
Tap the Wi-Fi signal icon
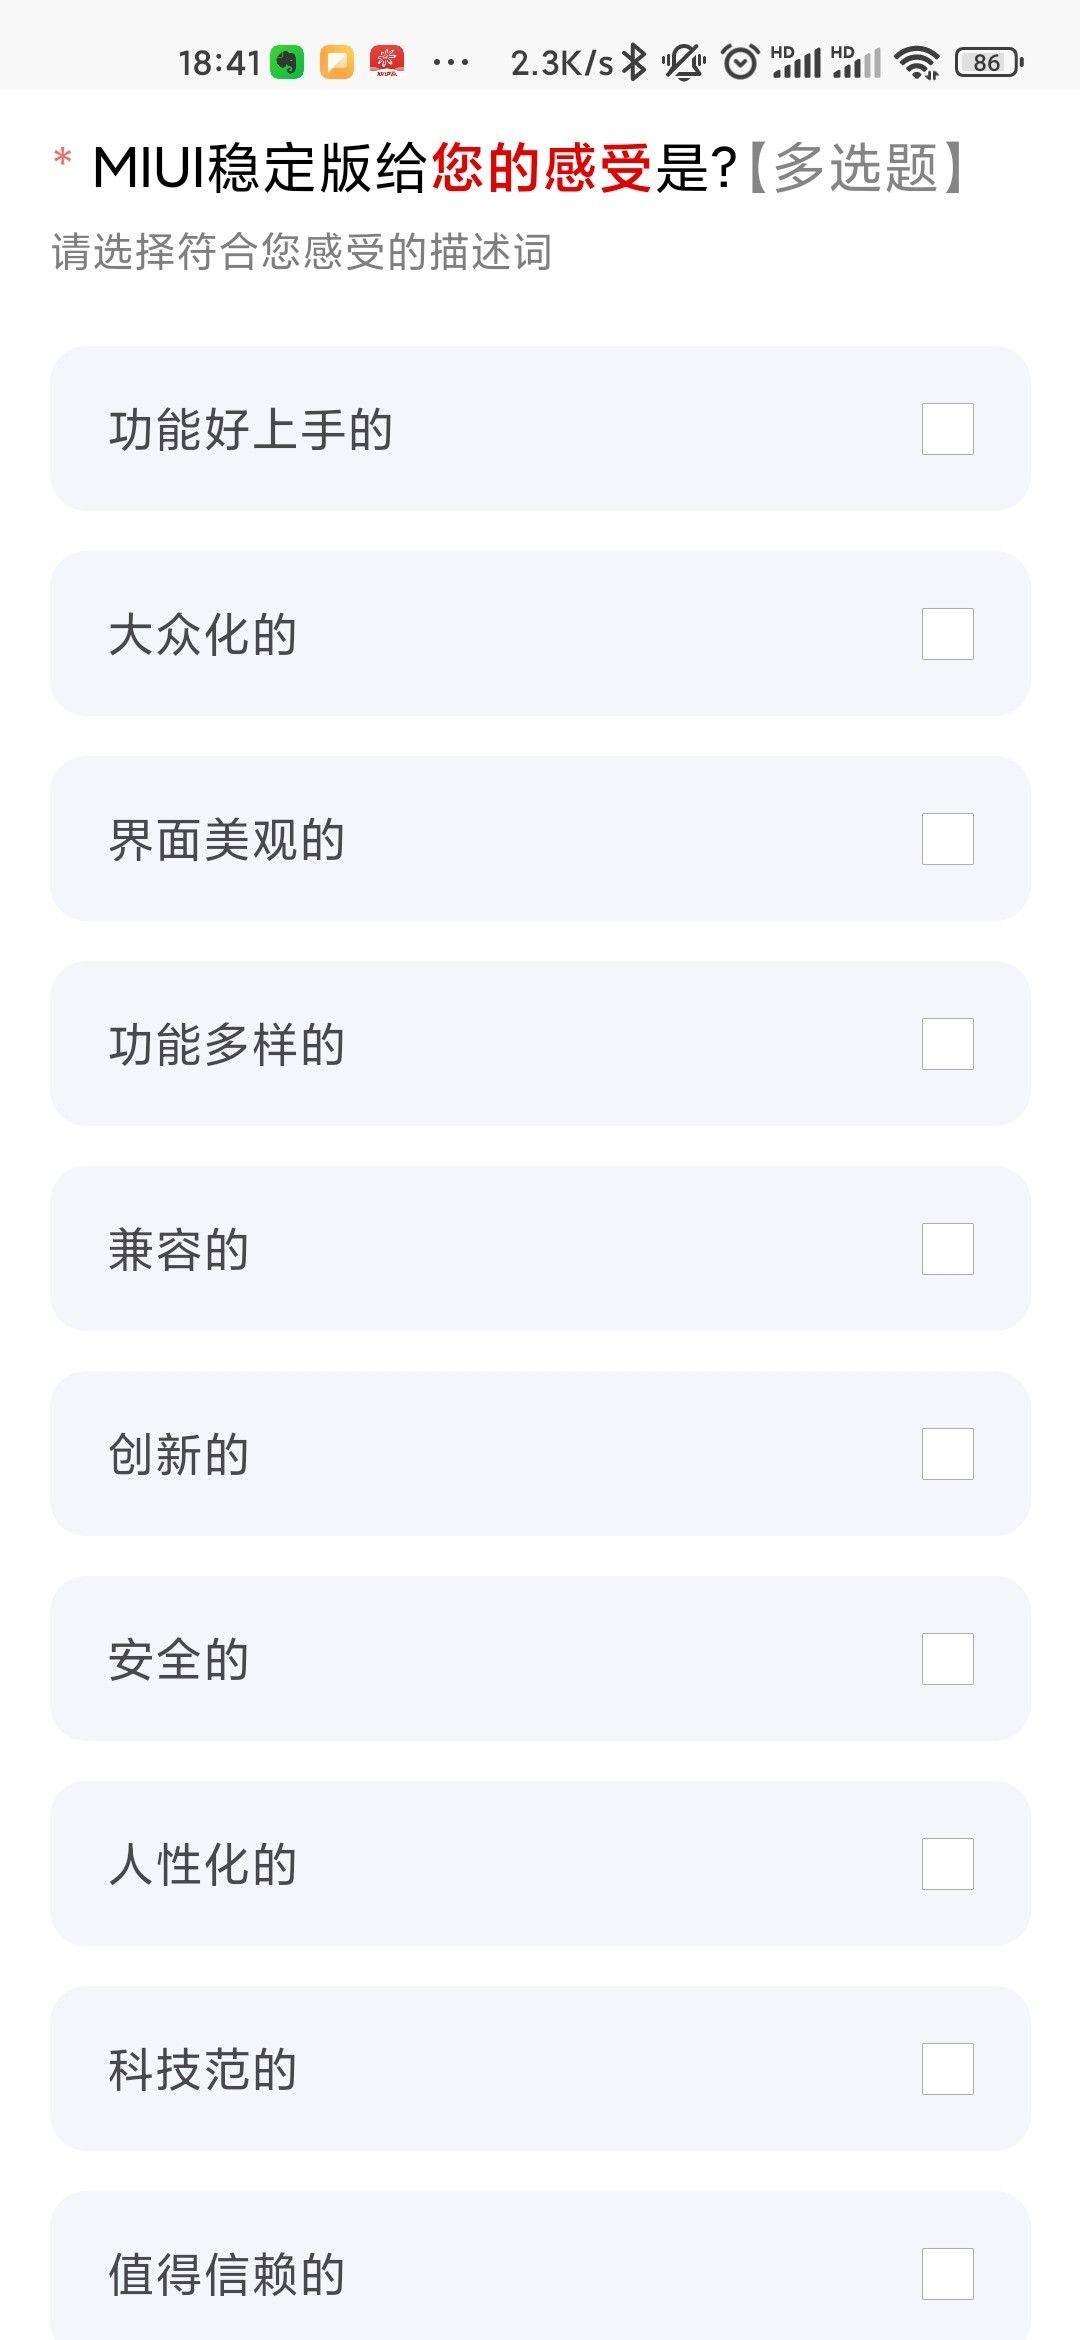pyautogui.click(x=917, y=62)
